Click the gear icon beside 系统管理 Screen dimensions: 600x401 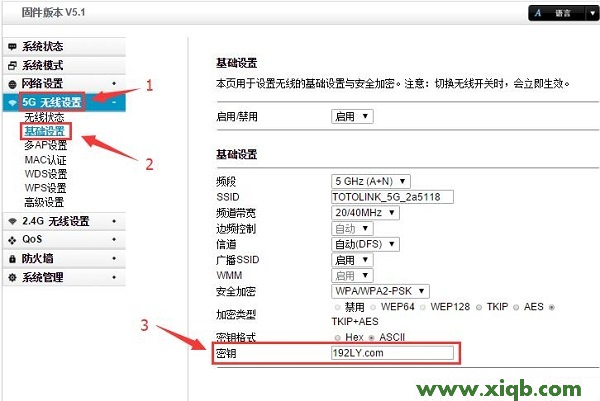12,277
